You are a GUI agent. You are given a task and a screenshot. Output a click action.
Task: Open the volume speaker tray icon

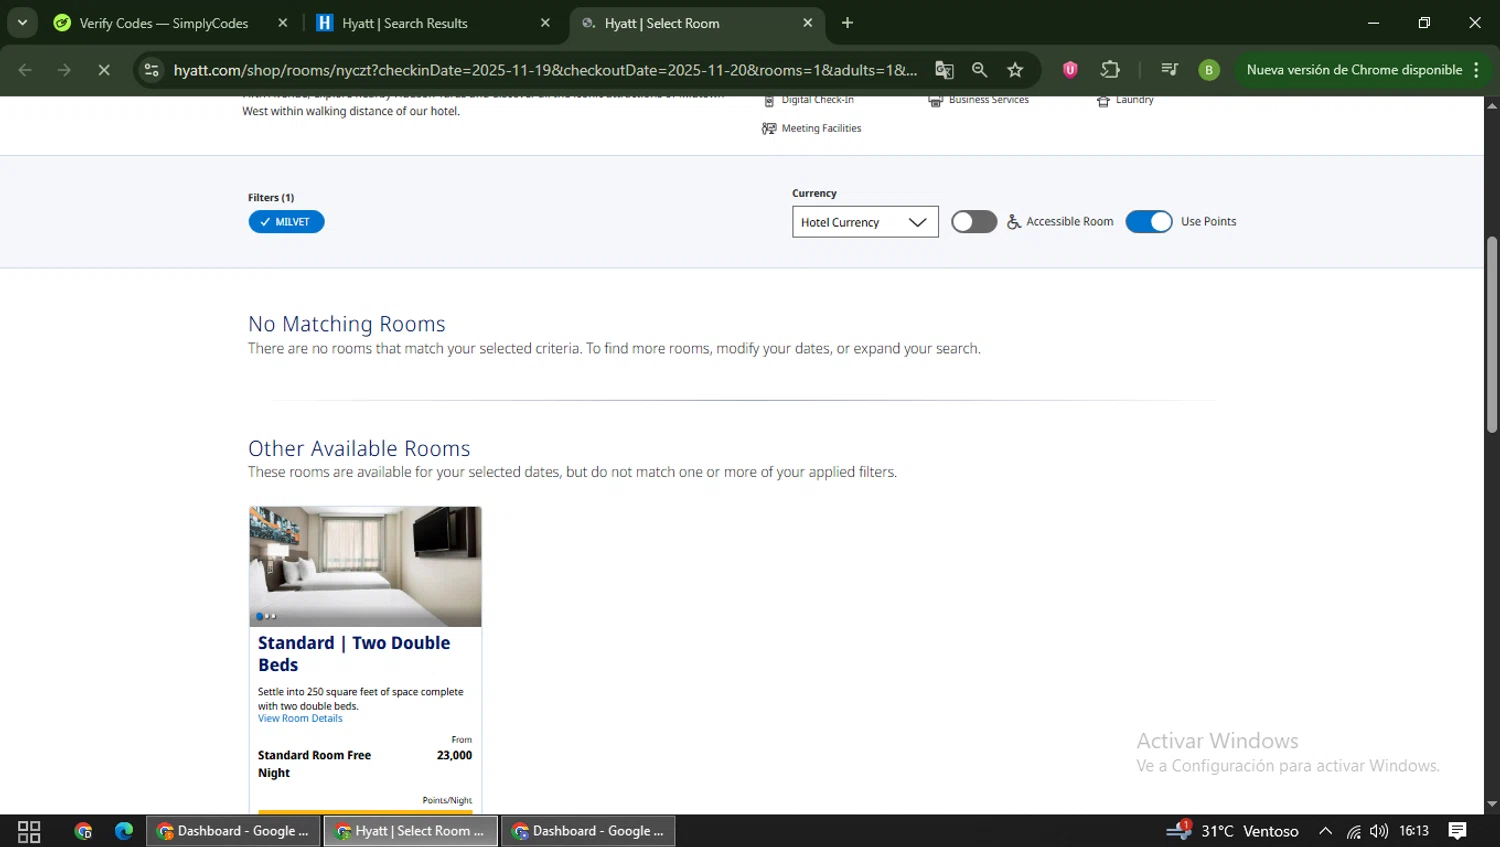click(1379, 831)
